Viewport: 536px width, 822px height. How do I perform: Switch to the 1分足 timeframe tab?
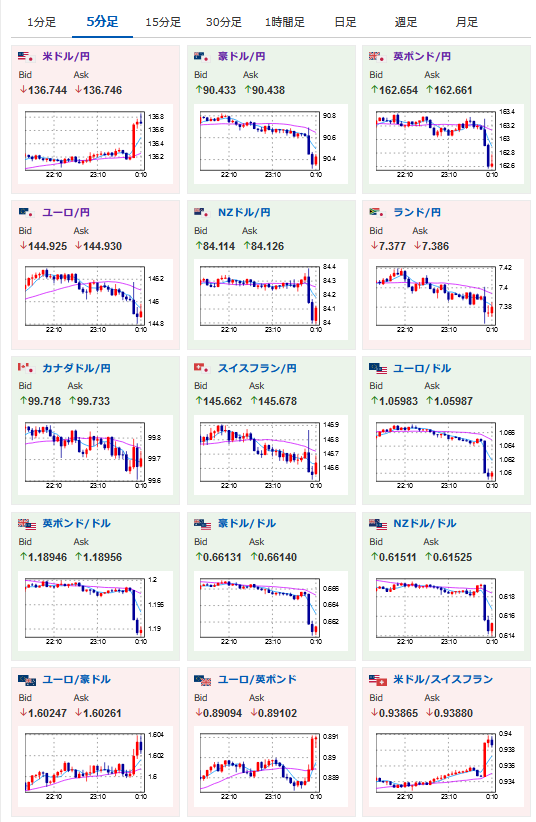41,22
